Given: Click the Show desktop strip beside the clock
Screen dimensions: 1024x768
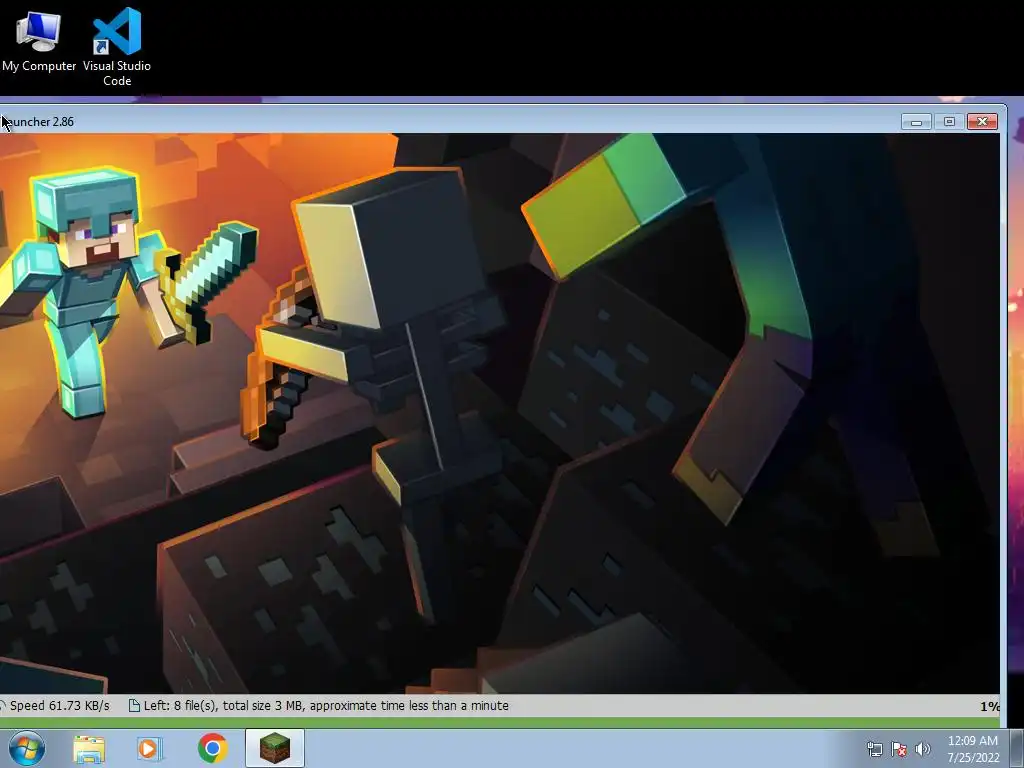Looking at the screenshot, I should 1016,748.
